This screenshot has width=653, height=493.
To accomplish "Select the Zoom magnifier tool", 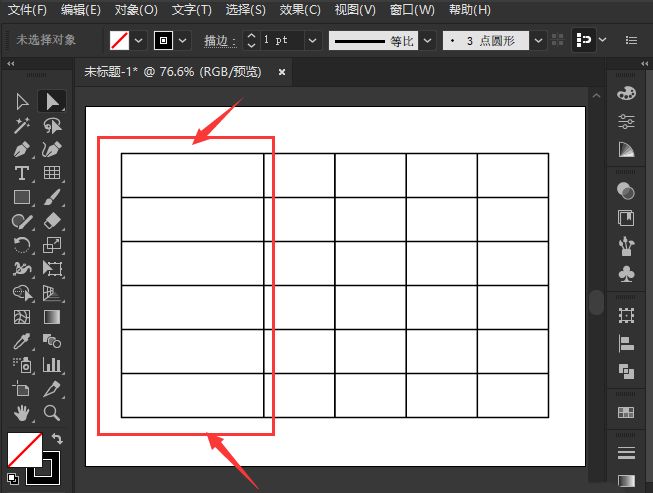I will tap(52, 412).
